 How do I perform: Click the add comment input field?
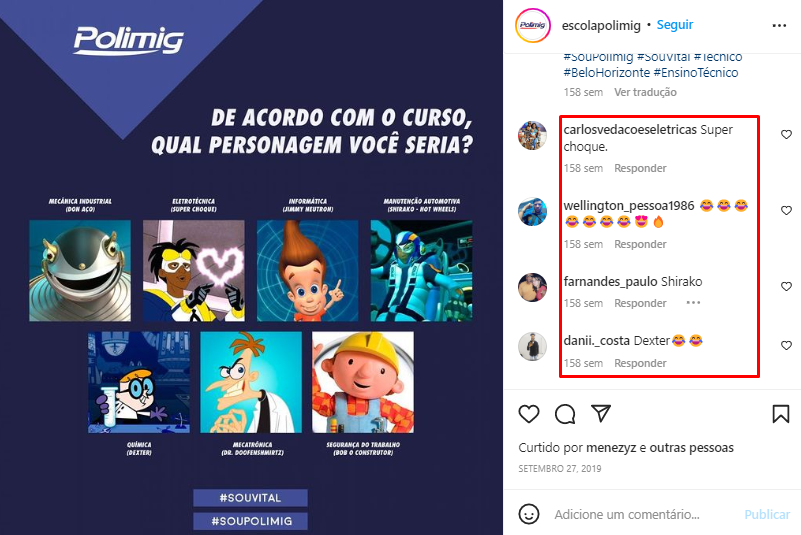point(627,514)
